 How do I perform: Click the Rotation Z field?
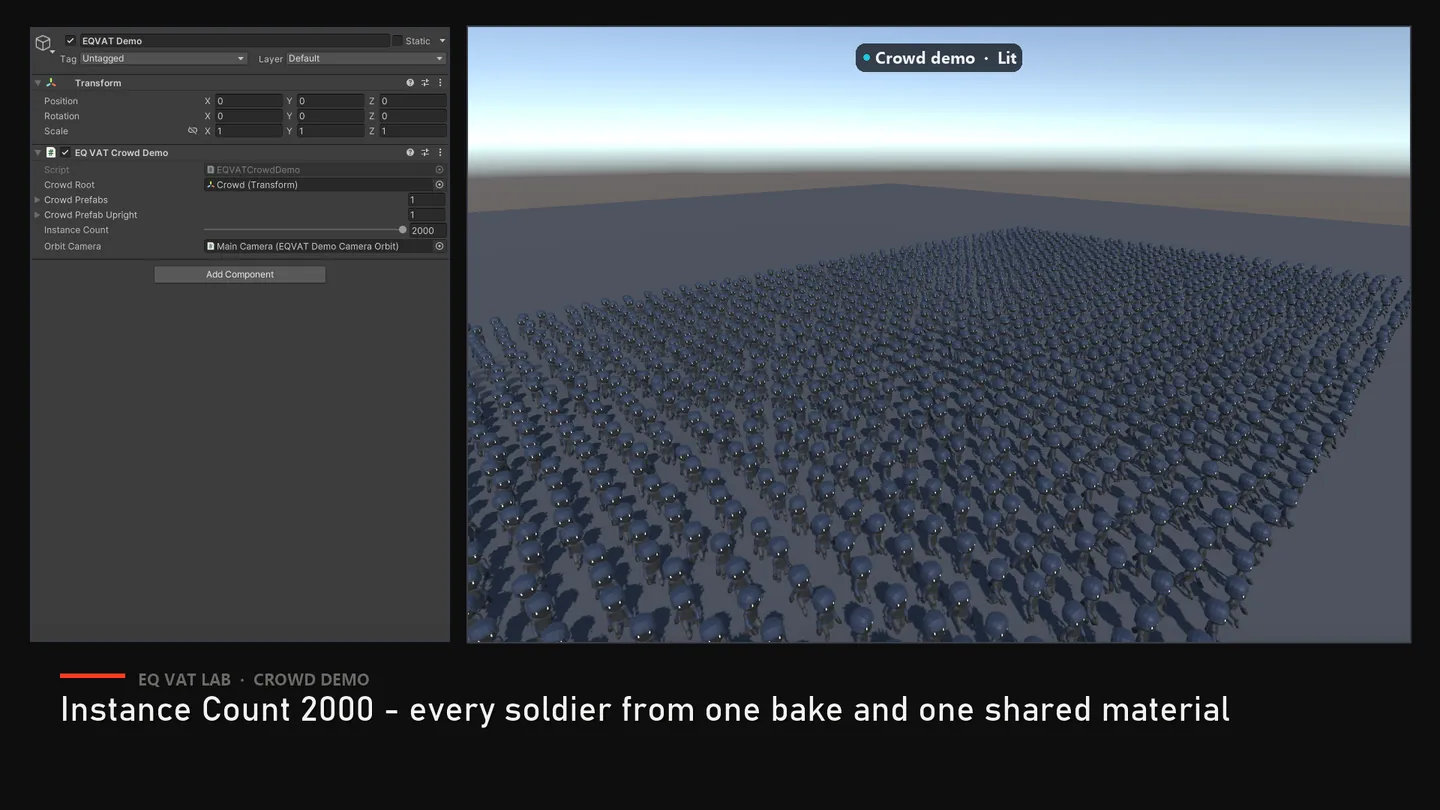coord(412,116)
